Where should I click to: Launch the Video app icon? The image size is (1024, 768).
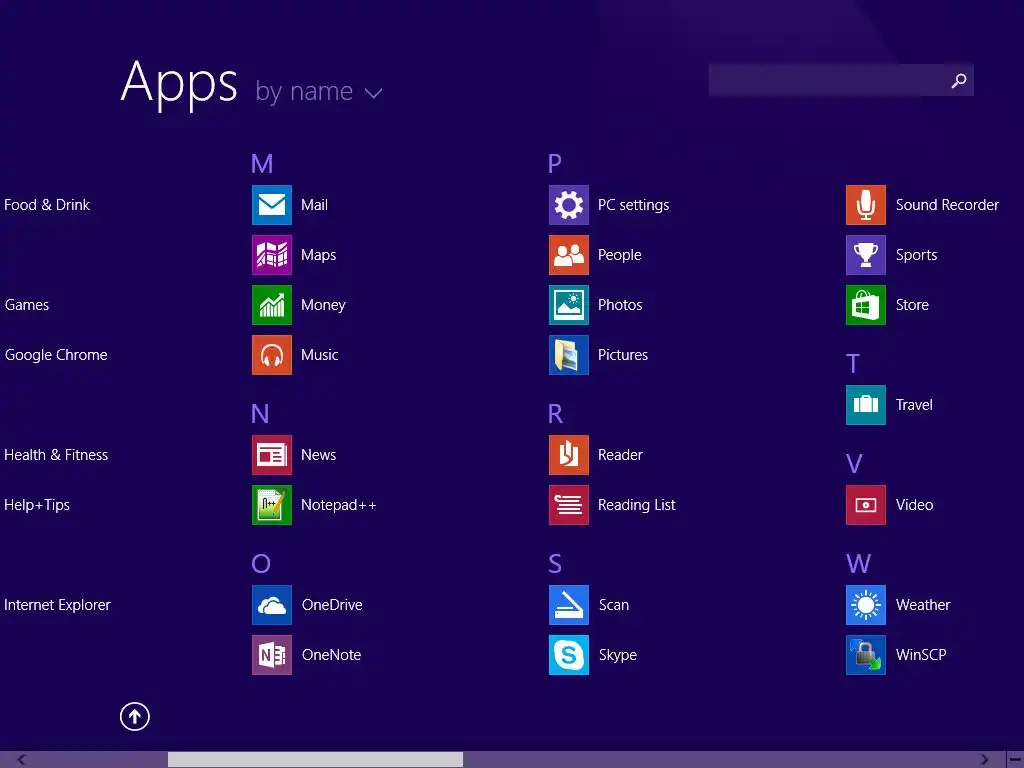coord(866,505)
